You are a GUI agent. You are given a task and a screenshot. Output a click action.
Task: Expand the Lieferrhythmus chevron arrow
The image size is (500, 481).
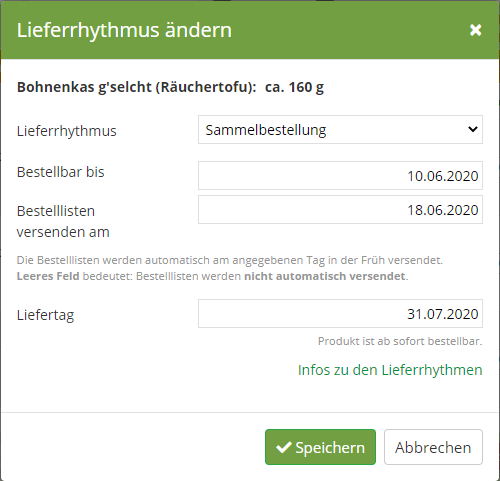click(x=473, y=129)
